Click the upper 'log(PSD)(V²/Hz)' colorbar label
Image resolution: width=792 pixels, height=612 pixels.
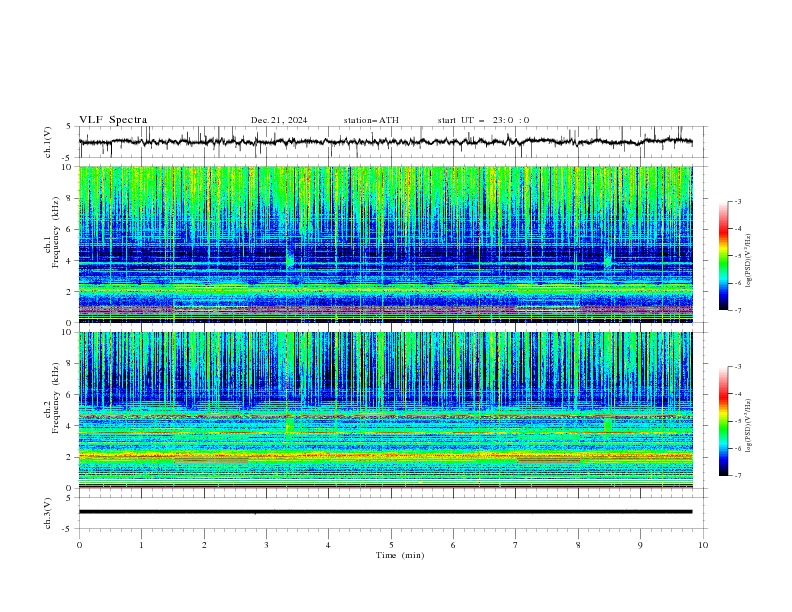point(749,261)
